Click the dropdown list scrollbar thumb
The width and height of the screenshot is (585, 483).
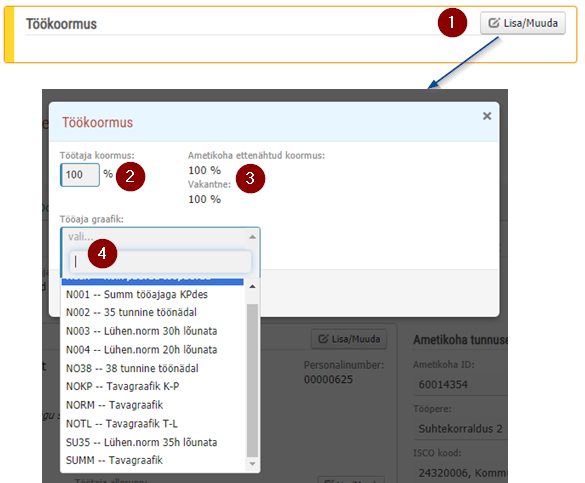point(253,380)
